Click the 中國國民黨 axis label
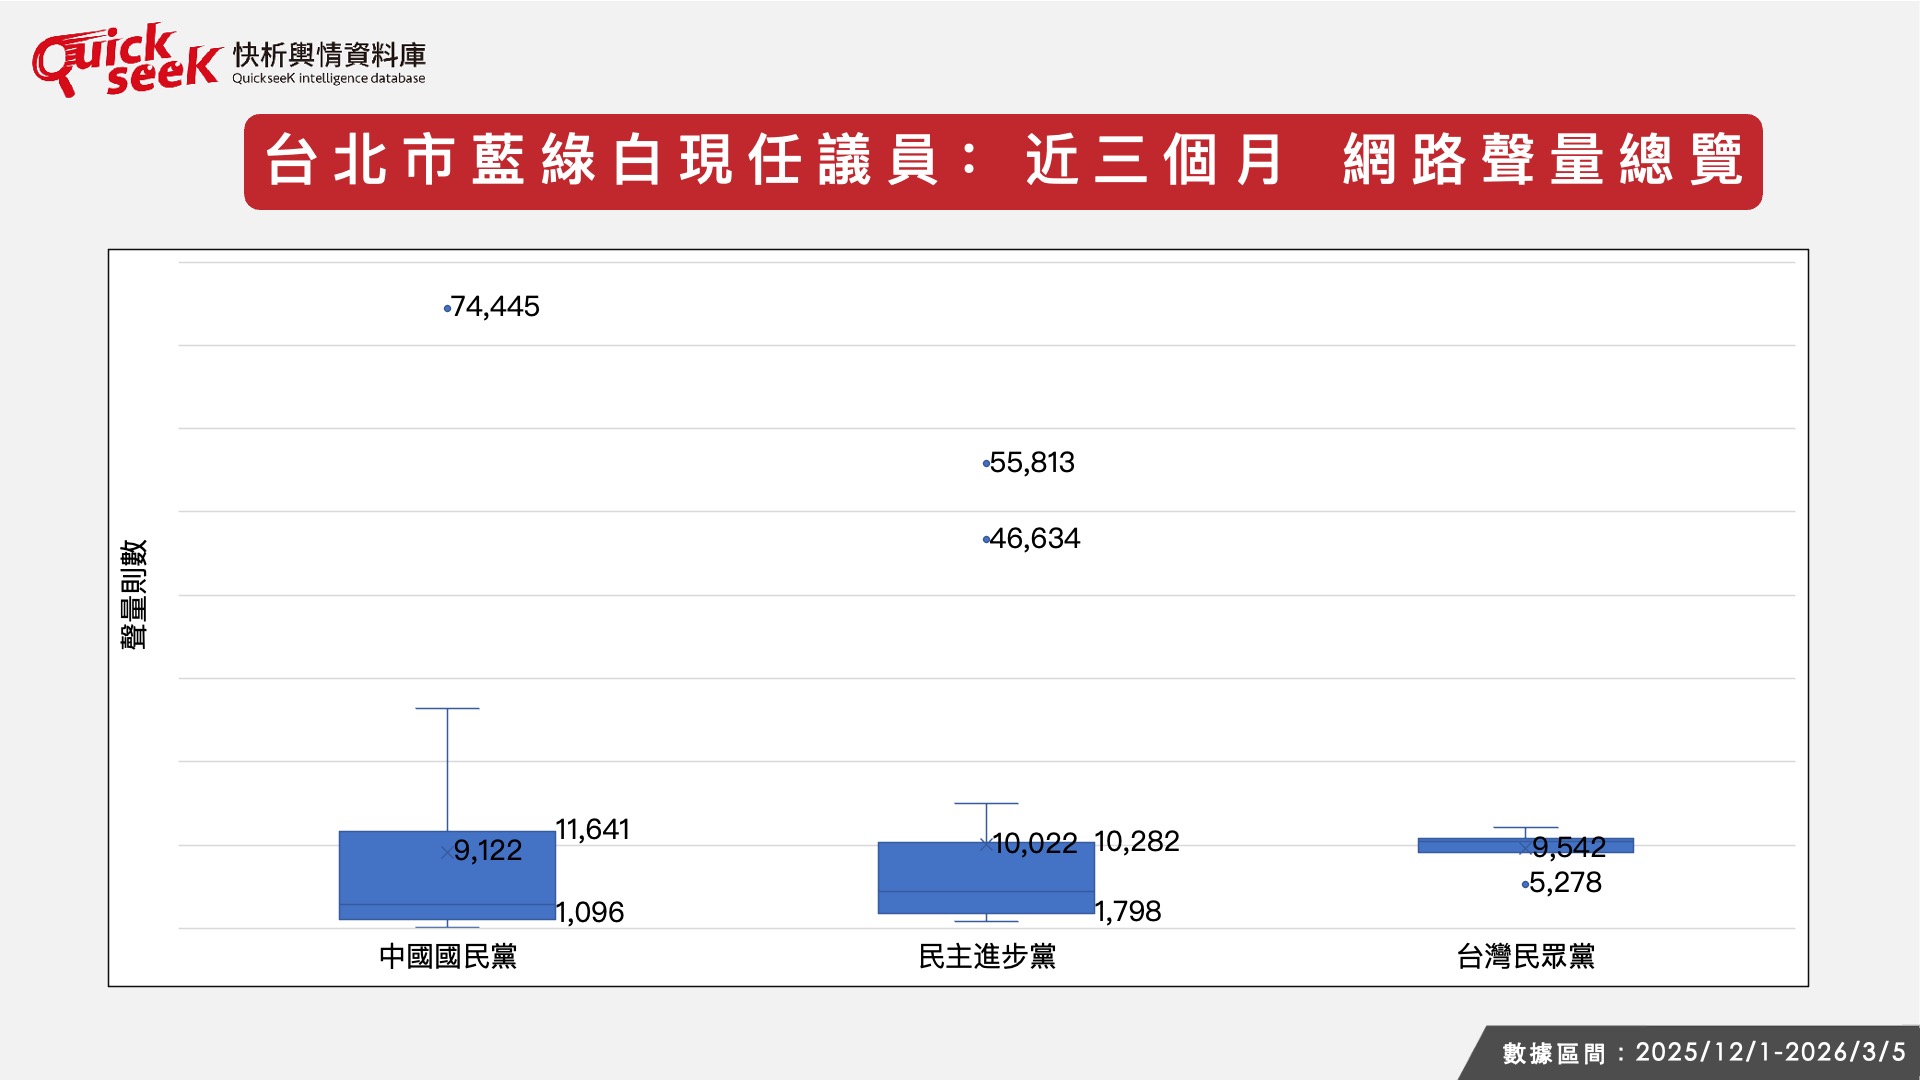The height and width of the screenshot is (1080, 1920). (x=448, y=957)
